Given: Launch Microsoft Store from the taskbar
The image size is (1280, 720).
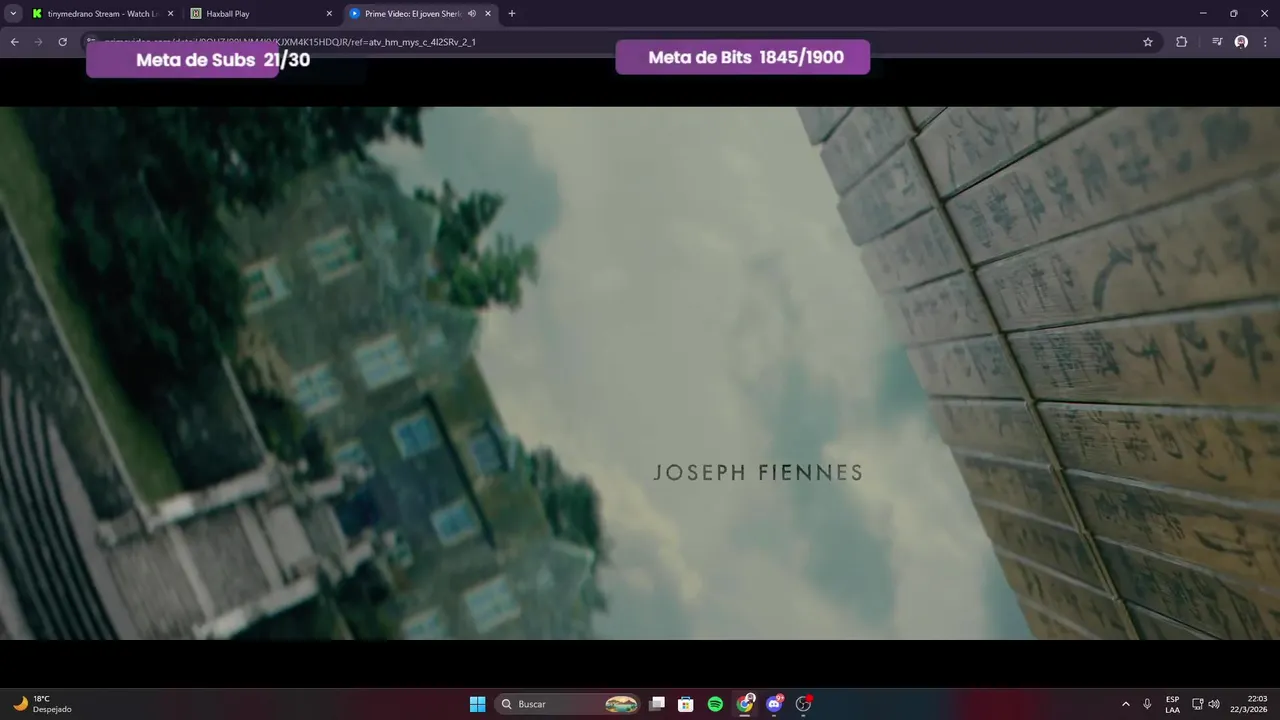Looking at the screenshot, I should click(x=686, y=704).
